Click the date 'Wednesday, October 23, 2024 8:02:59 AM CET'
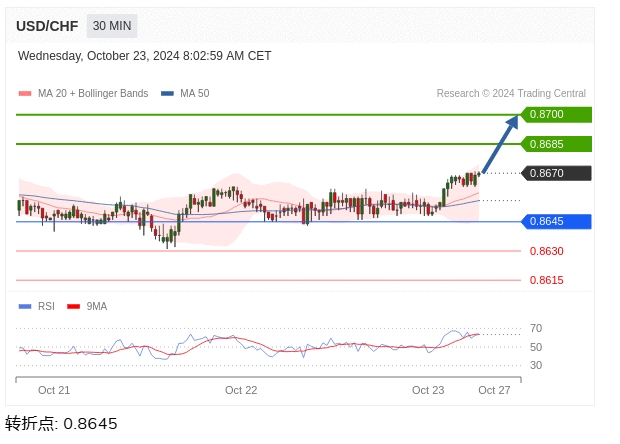 [145, 56]
